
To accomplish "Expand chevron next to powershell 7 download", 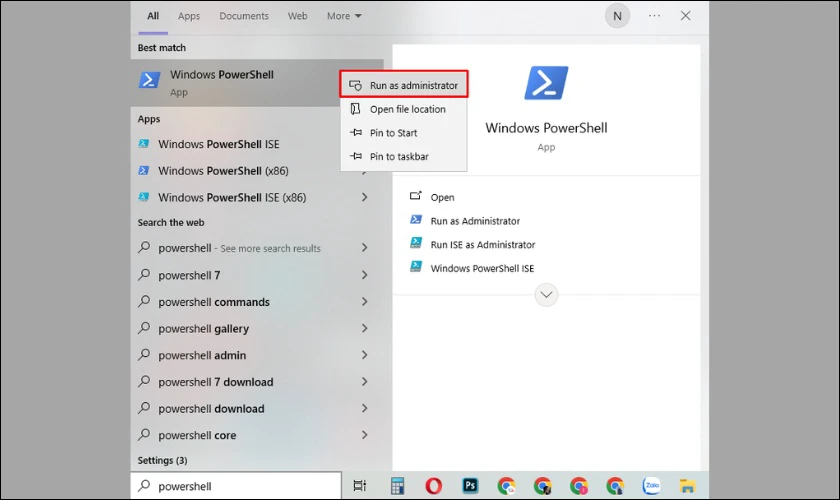I will [364, 382].
